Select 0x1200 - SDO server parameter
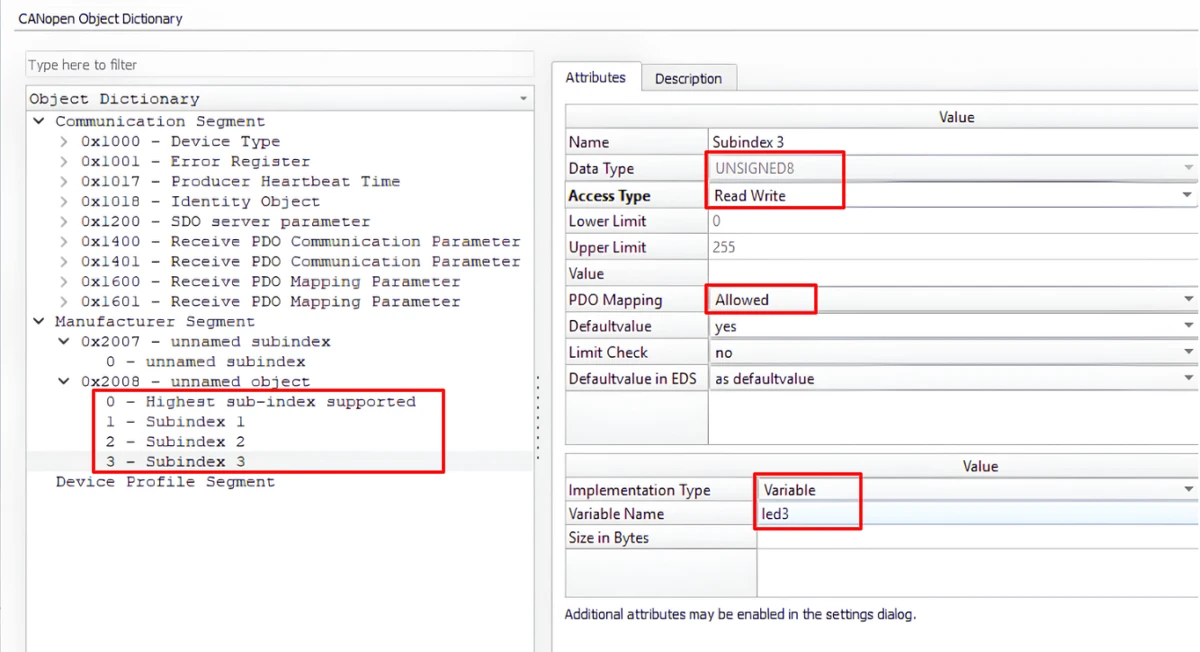 225,221
